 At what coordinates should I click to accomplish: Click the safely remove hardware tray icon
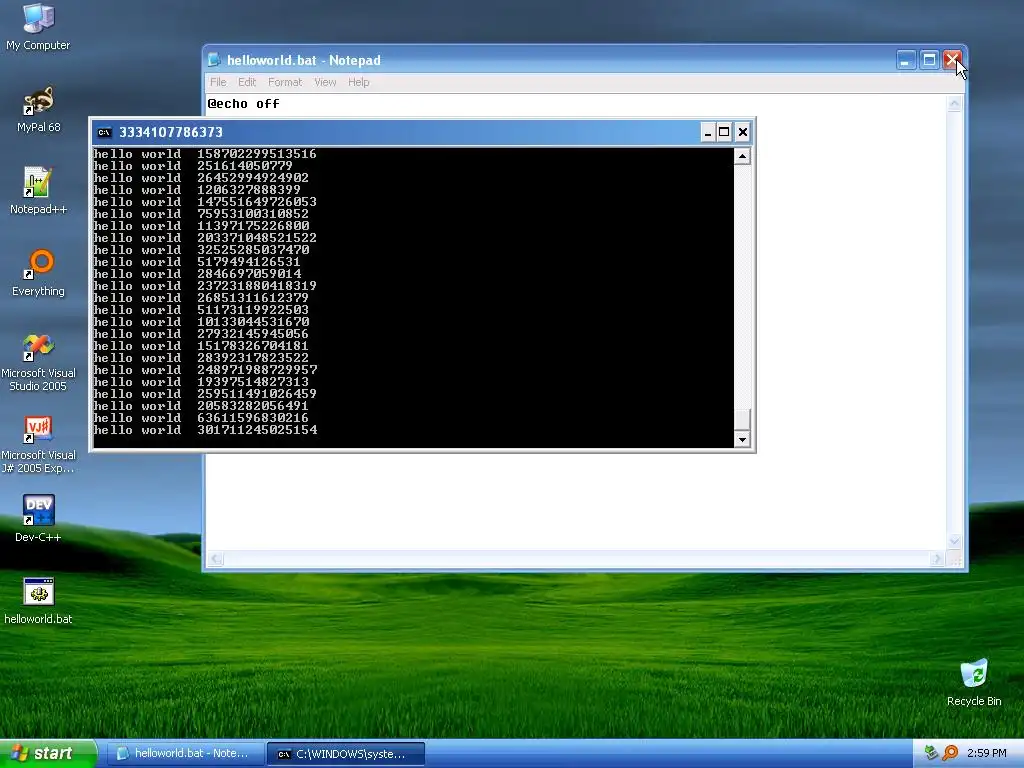coord(931,753)
